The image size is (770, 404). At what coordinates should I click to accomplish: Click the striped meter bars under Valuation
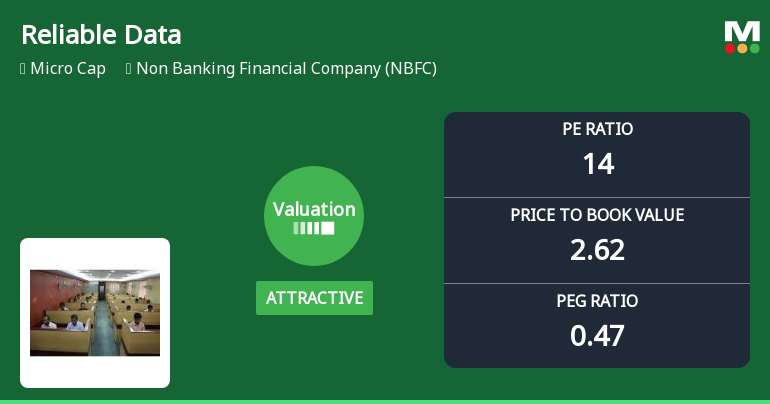point(313,228)
